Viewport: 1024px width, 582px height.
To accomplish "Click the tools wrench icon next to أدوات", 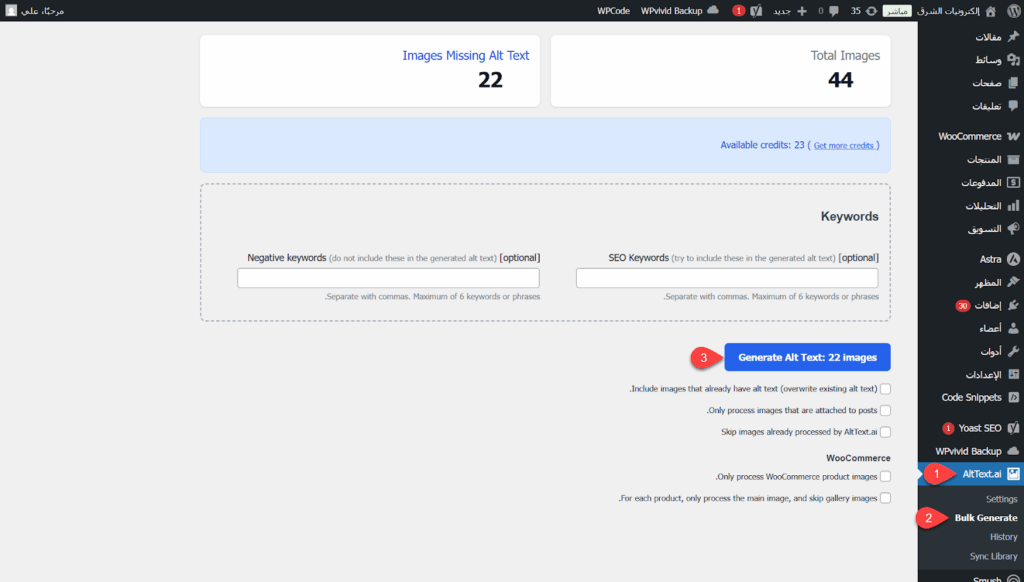I will (1013, 351).
